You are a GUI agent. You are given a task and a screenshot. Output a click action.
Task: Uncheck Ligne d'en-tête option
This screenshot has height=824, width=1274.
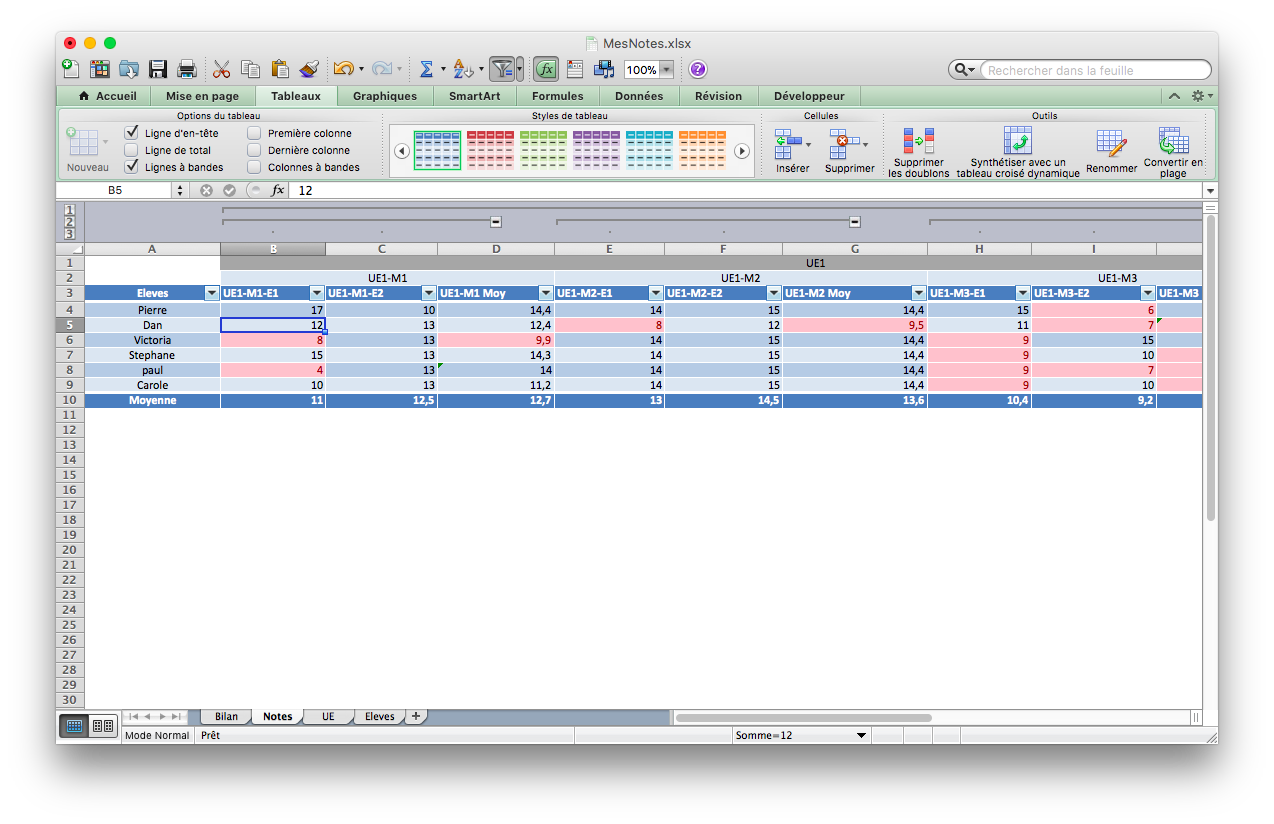133,131
